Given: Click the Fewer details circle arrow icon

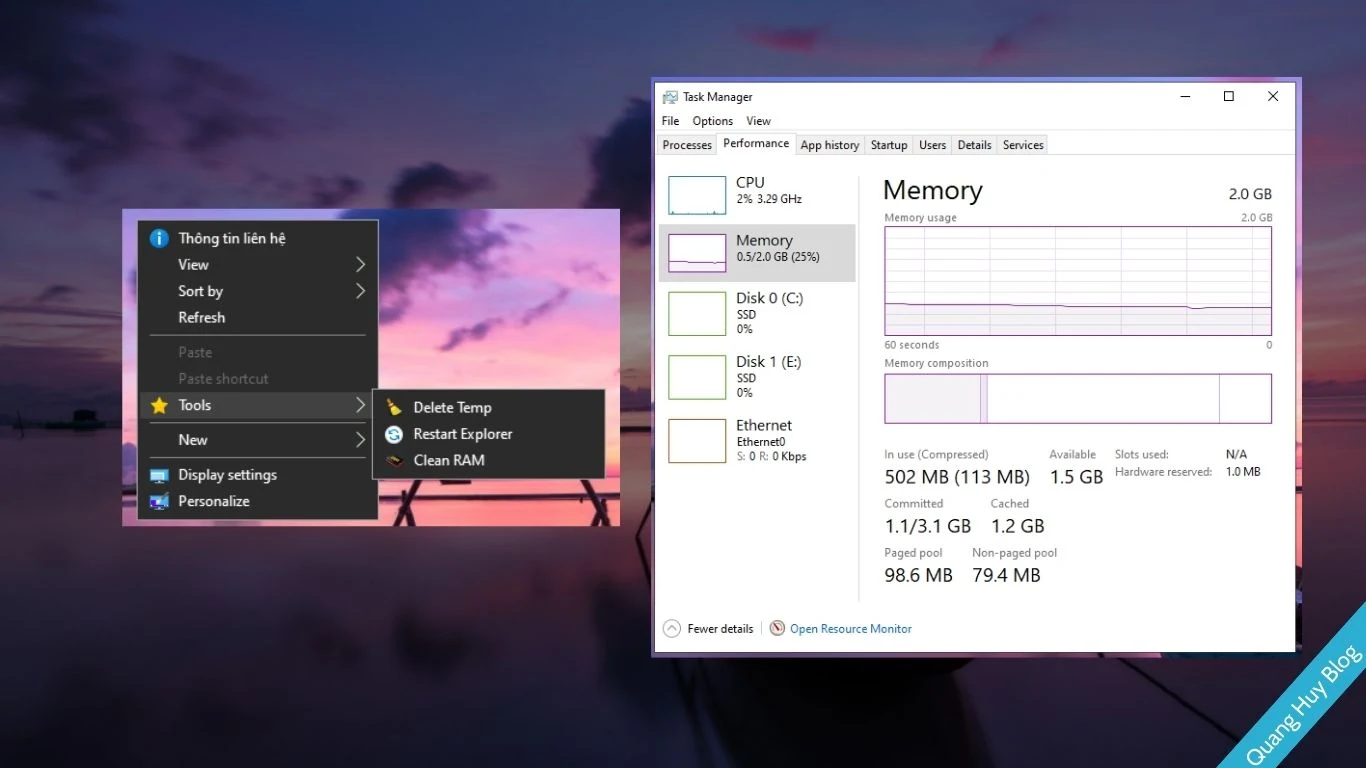Looking at the screenshot, I should [672, 628].
